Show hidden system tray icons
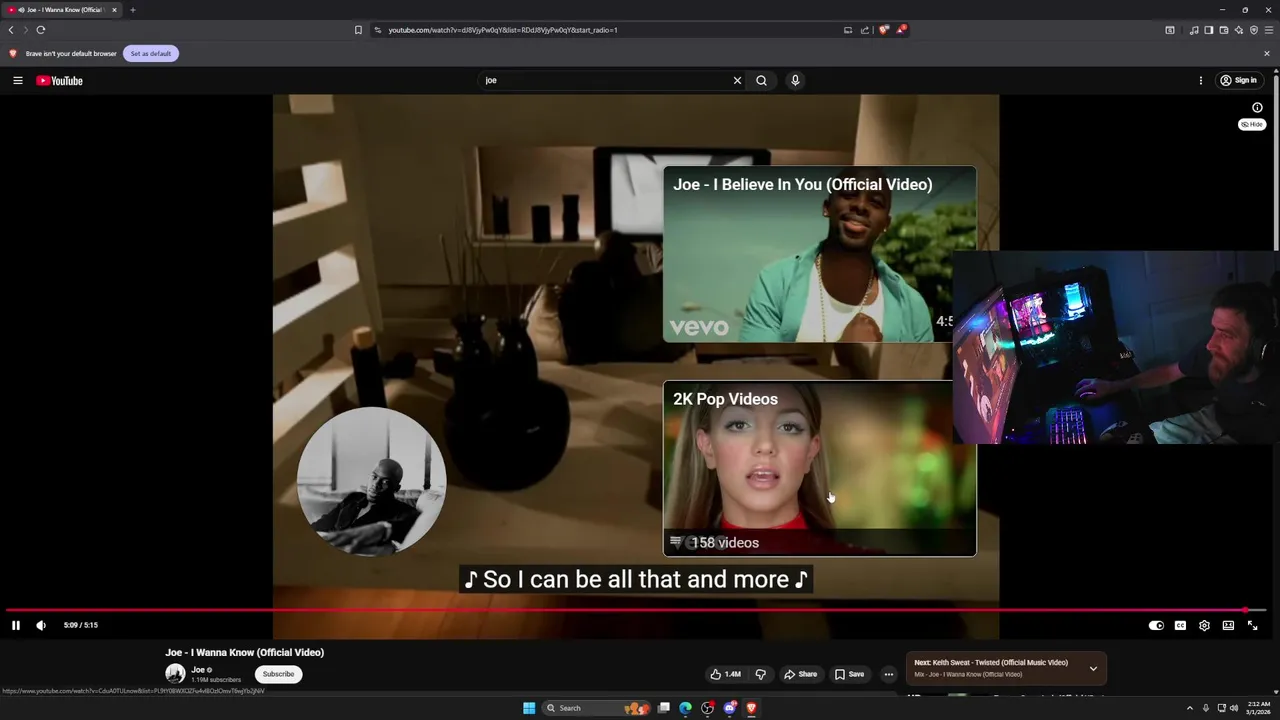Image resolution: width=1280 pixels, height=720 pixels. [1190, 708]
